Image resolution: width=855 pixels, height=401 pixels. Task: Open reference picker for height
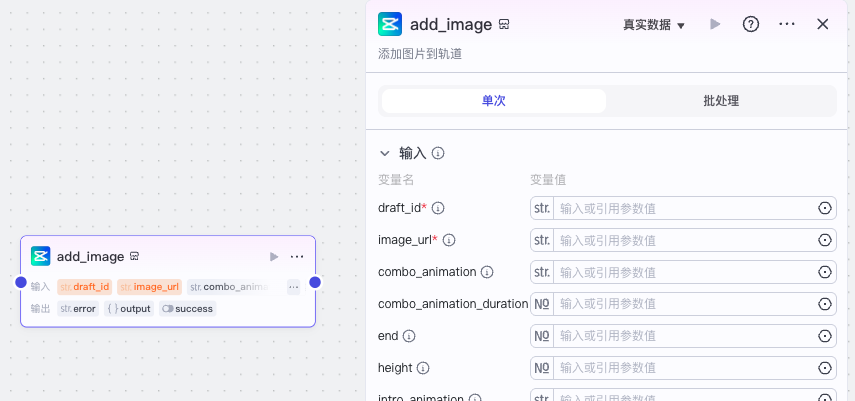824,368
